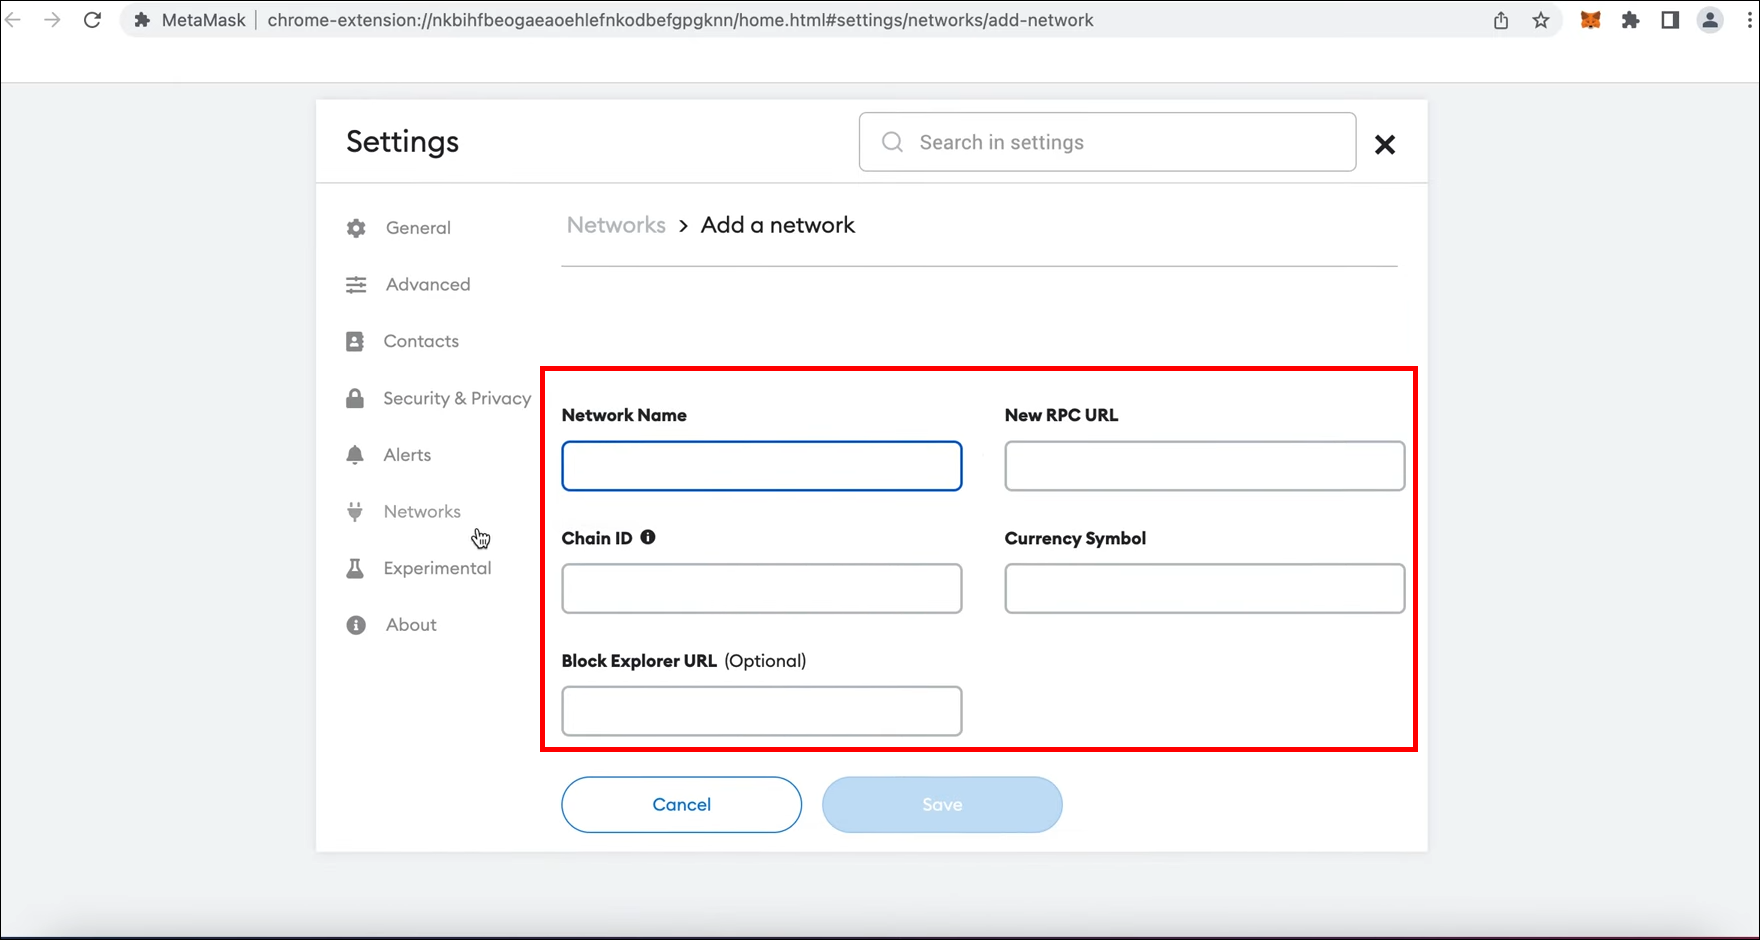
Task: Click the General gear icon
Action: click(x=356, y=228)
